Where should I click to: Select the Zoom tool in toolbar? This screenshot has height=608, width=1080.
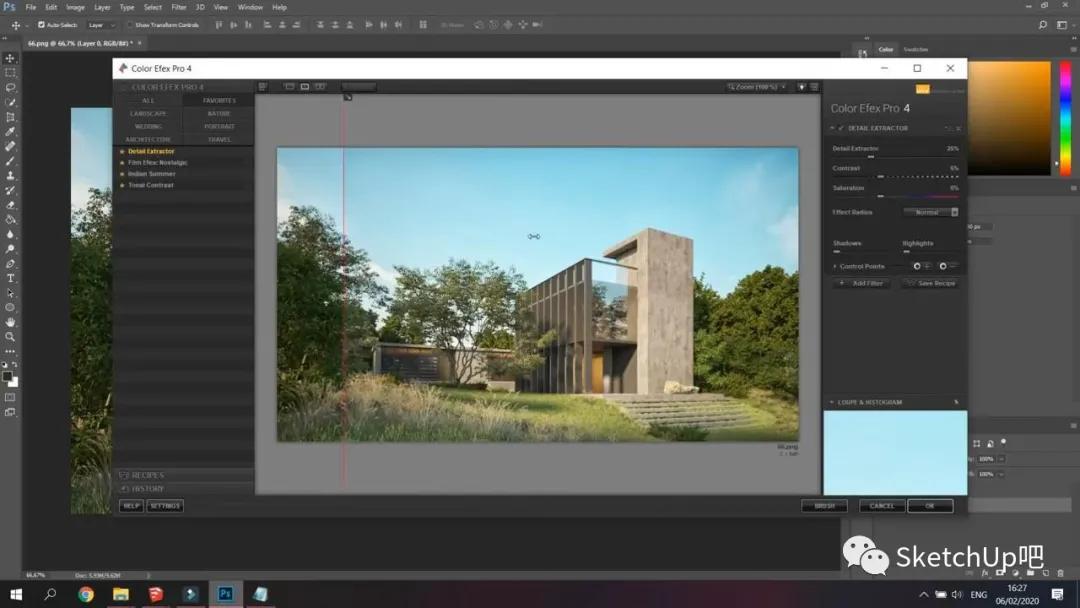click(x=10, y=337)
